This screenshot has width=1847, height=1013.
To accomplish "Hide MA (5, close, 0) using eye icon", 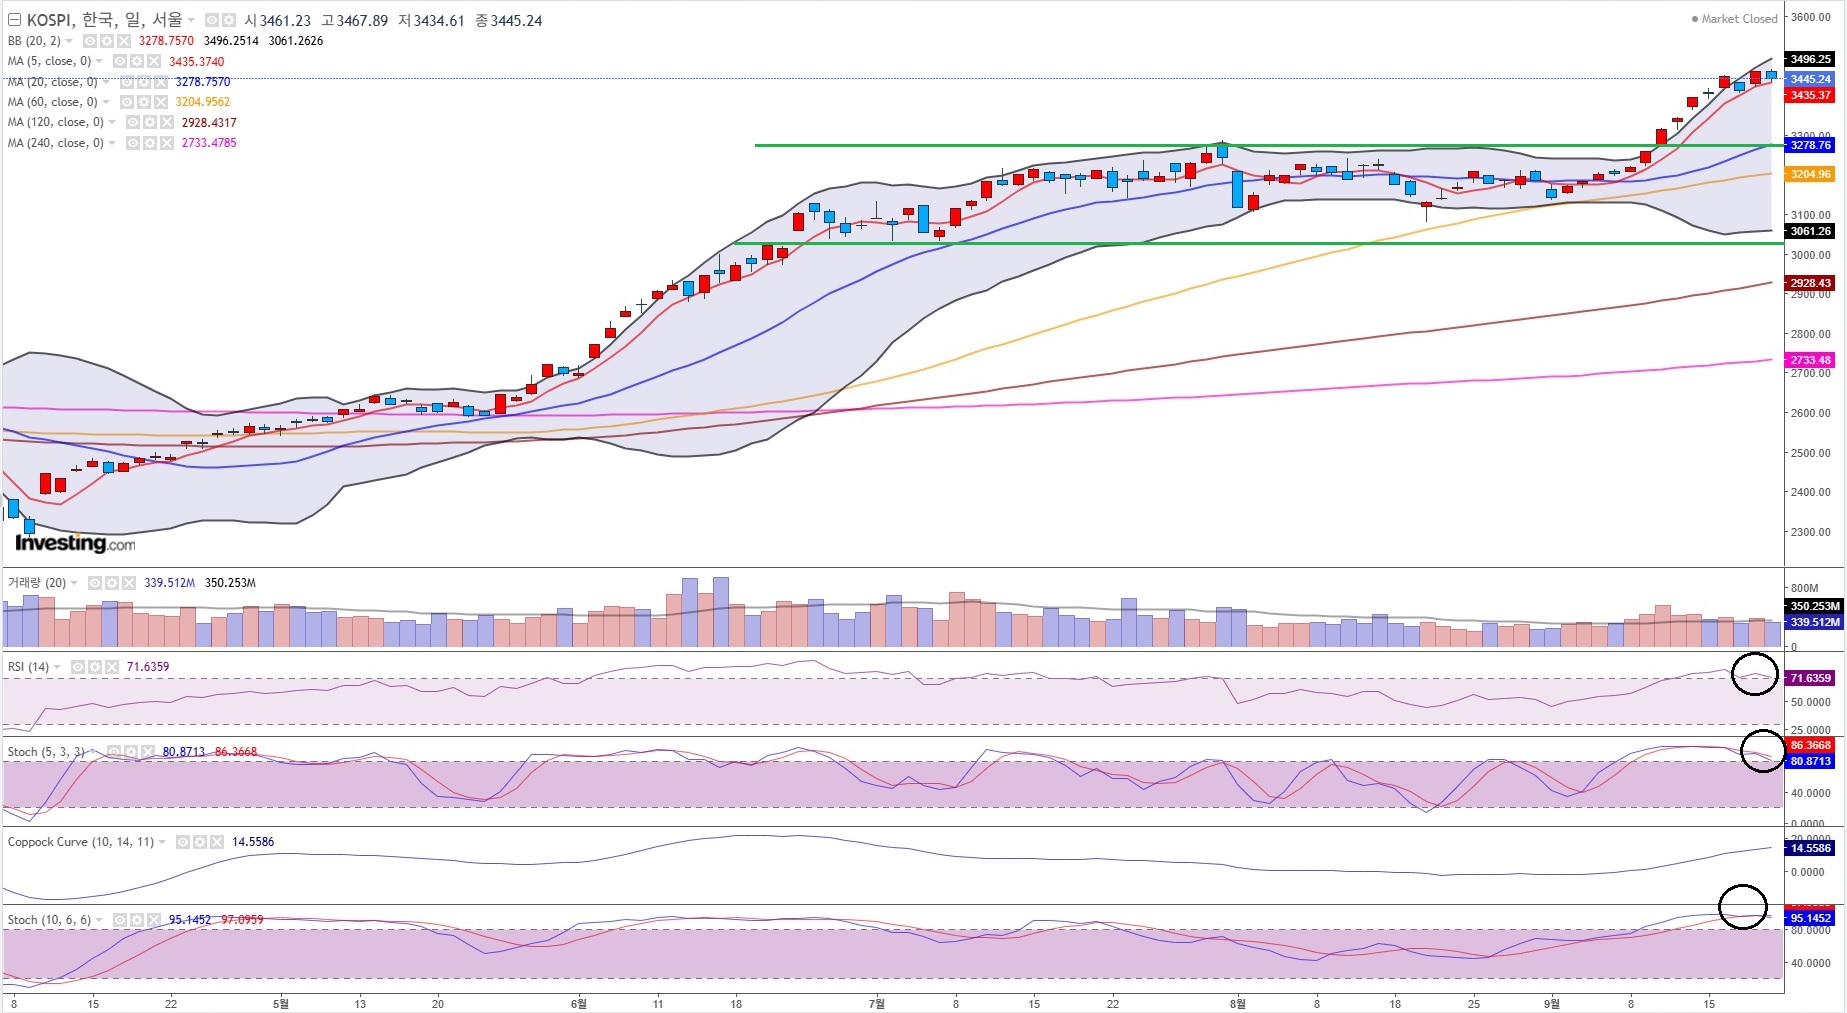I will click(120, 62).
